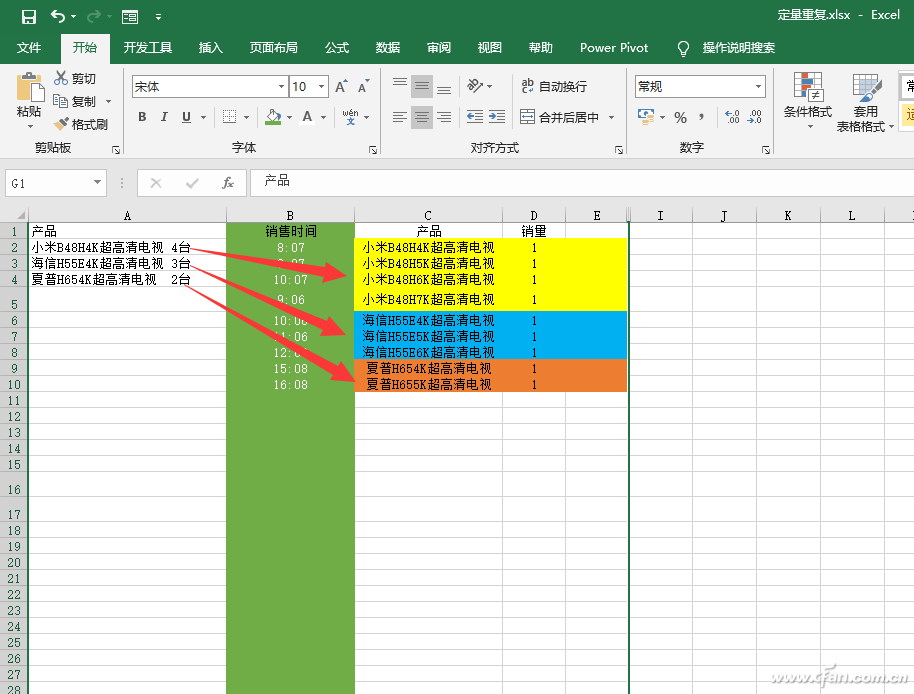Click the Paste clipboard icon
This screenshot has height=694, width=914.
tap(30, 87)
